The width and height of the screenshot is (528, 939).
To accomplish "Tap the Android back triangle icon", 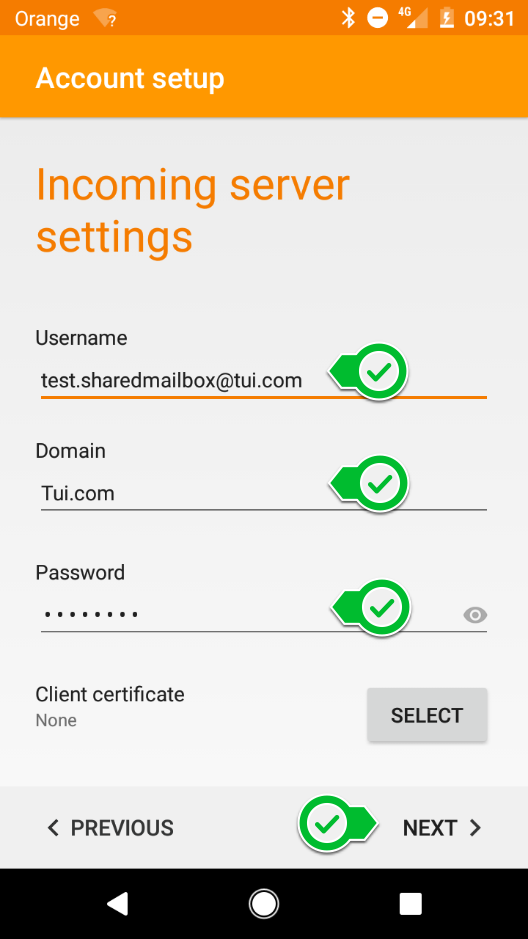I will click(117, 904).
